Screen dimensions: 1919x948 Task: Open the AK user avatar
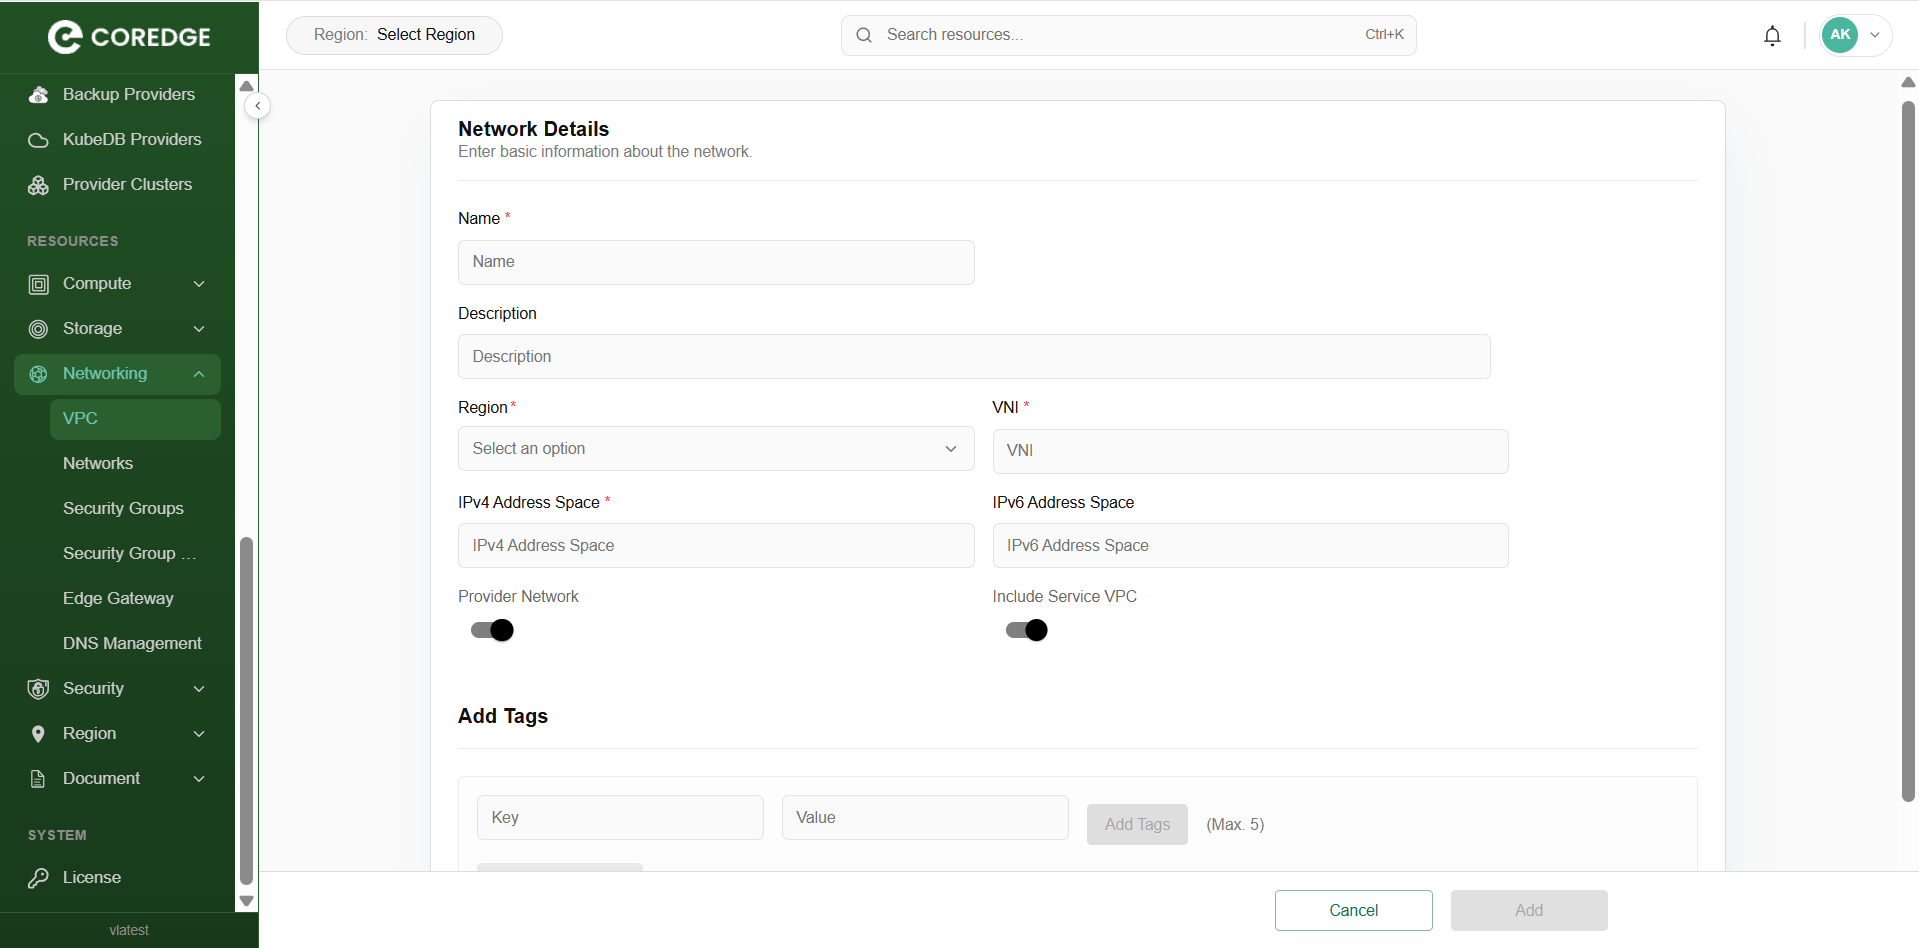point(1839,35)
